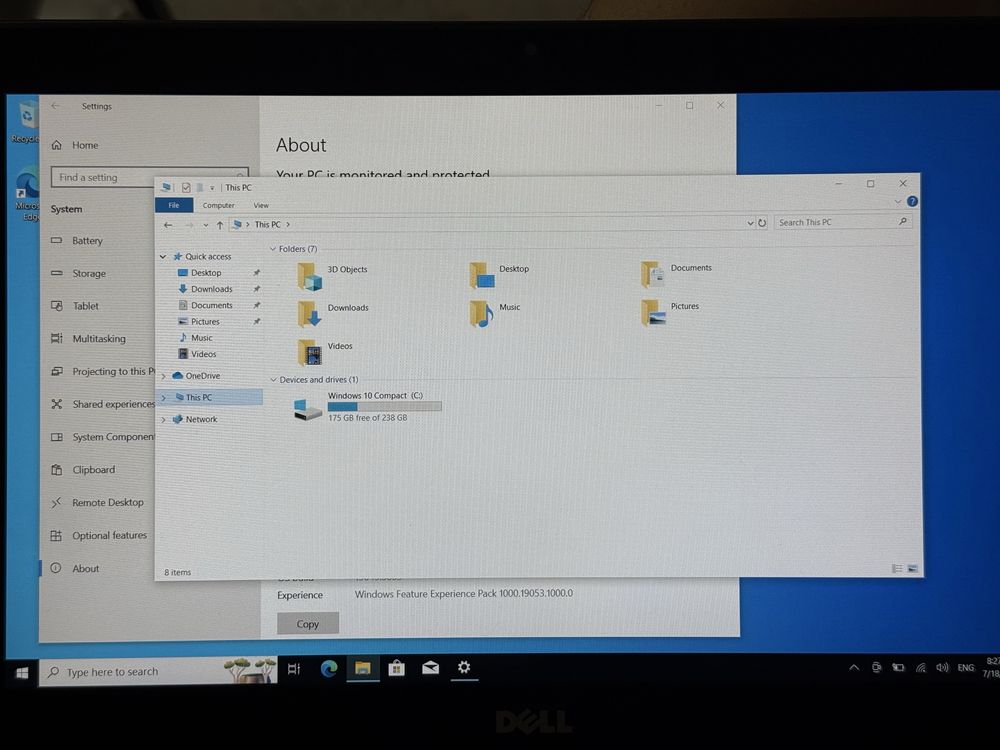Click search magnifier in Search This PC box
Viewport: 1000px width, 750px height.
click(x=902, y=222)
